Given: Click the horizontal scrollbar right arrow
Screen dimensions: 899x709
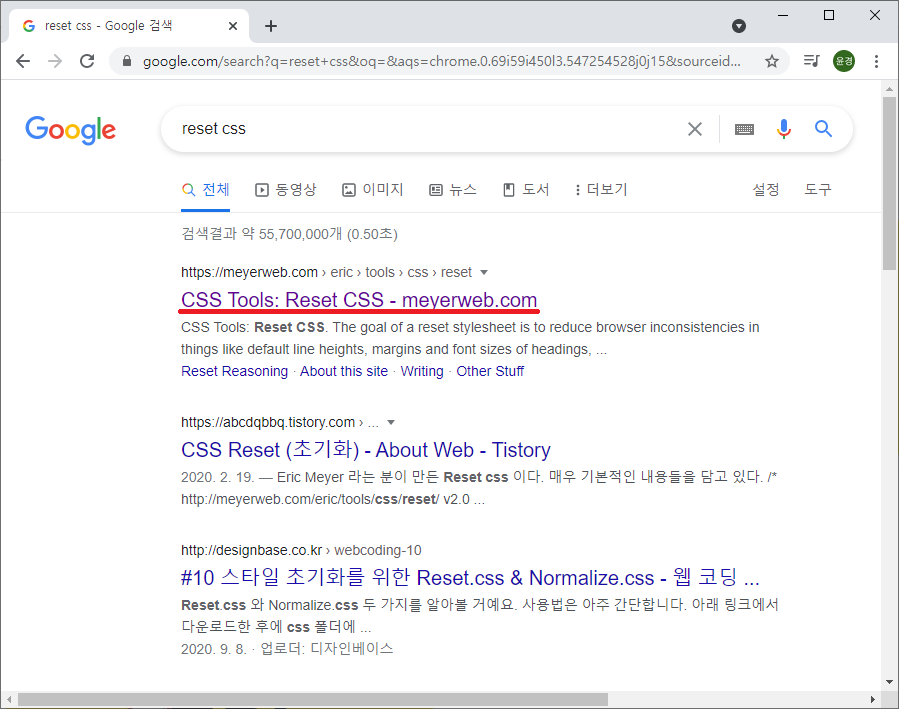Looking at the screenshot, I should tap(873, 699).
